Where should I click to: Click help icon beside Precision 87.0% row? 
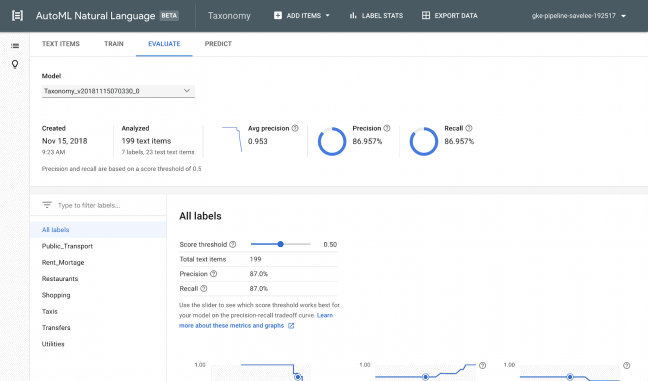tap(213, 274)
